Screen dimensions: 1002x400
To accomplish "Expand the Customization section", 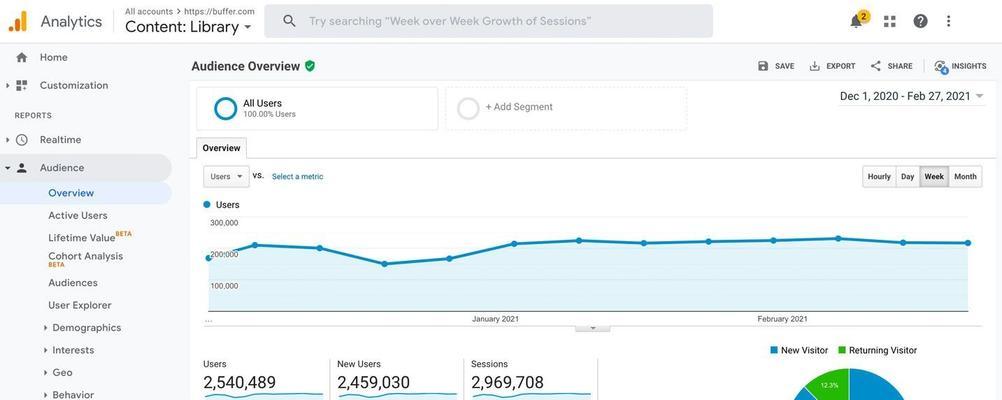I will point(7,85).
